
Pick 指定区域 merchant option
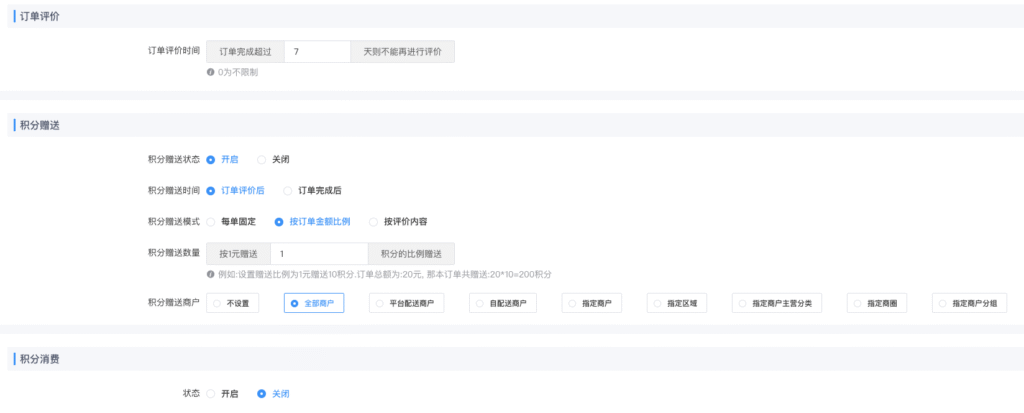coord(677,303)
